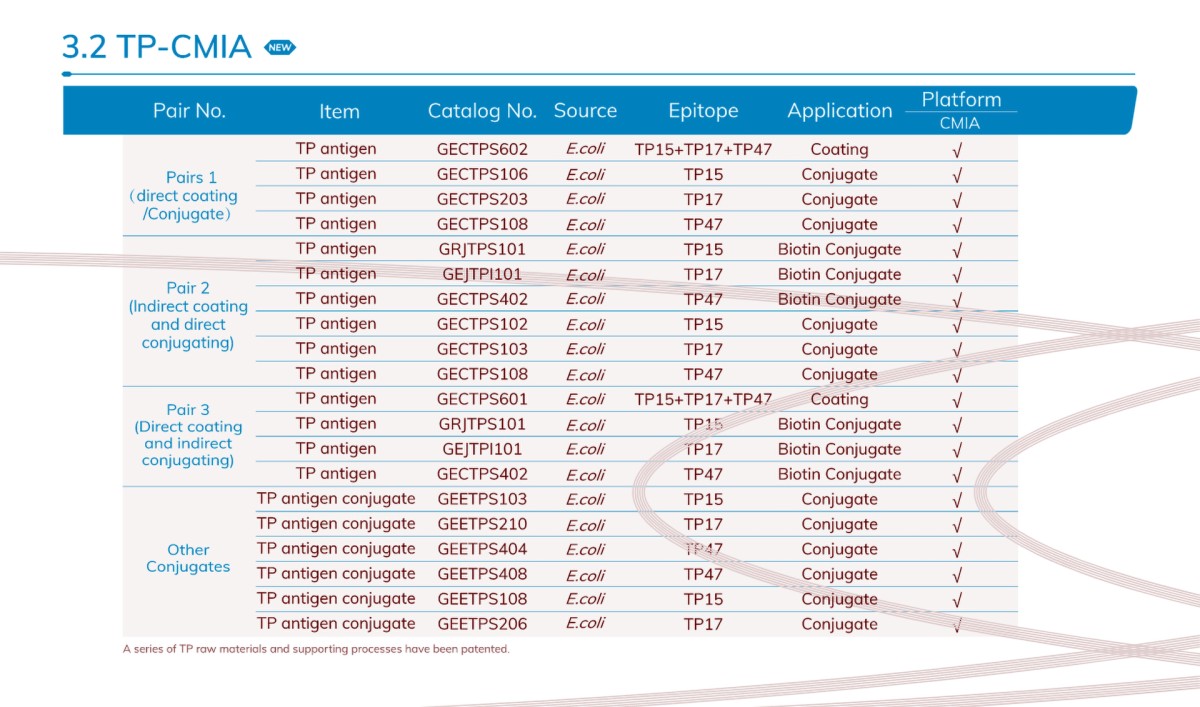Select the Other Conjugates group label
Screen dimensions: 1200x707
pos(188,558)
